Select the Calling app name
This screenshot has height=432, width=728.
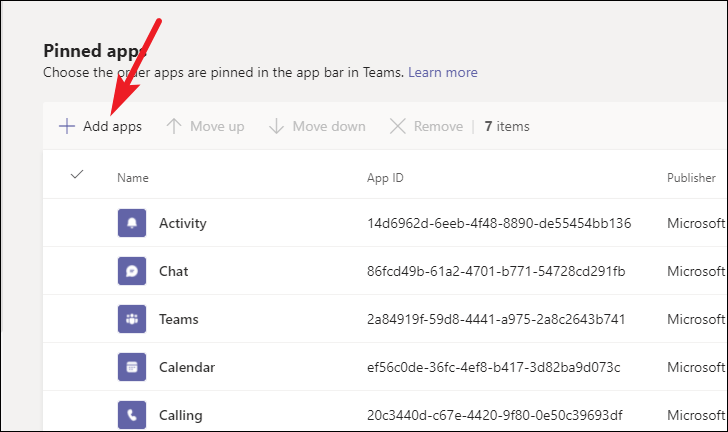pyautogui.click(x=181, y=415)
